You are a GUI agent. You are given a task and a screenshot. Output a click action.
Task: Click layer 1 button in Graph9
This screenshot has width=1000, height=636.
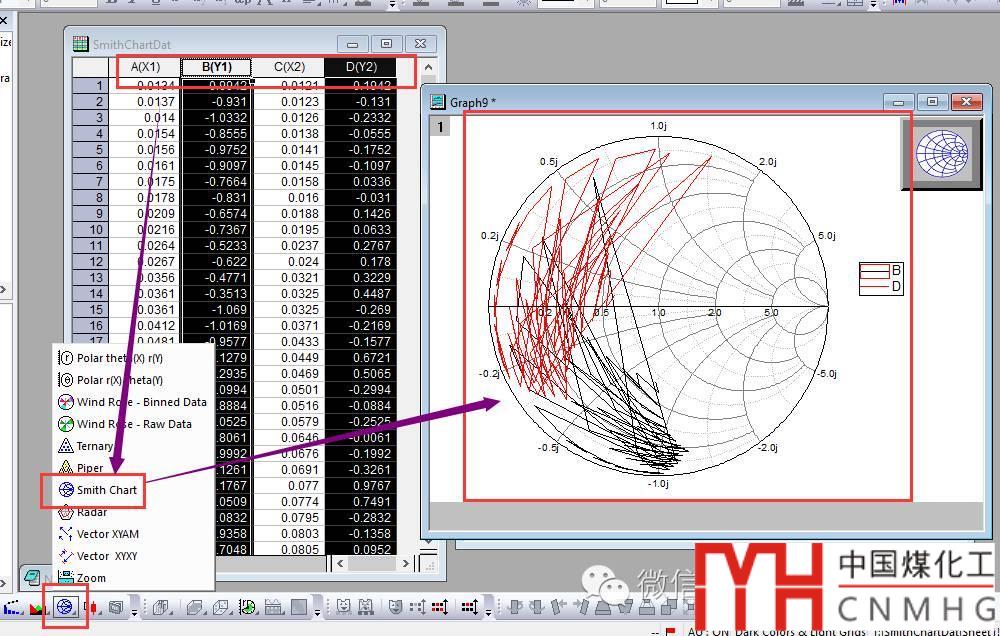coord(440,127)
